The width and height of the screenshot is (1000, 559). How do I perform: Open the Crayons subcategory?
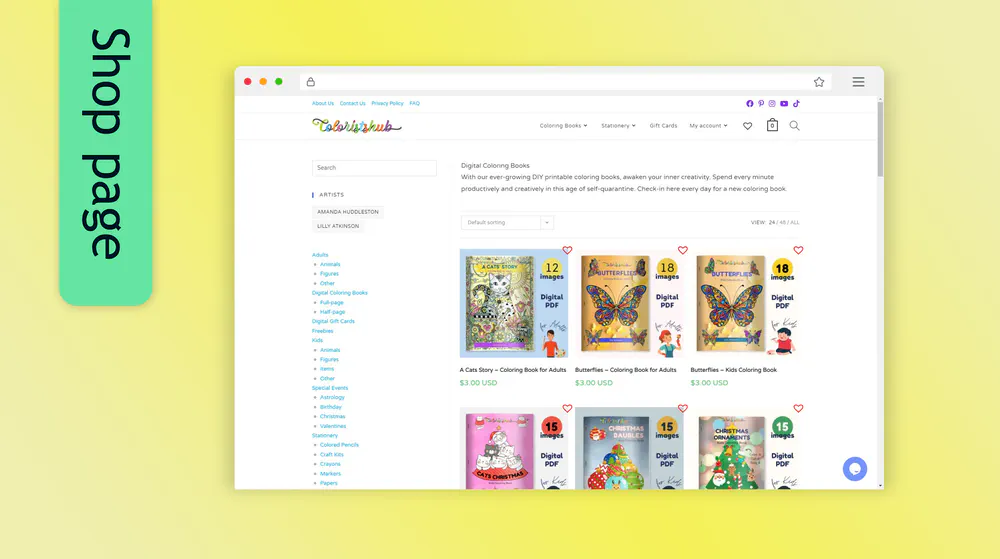point(330,464)
